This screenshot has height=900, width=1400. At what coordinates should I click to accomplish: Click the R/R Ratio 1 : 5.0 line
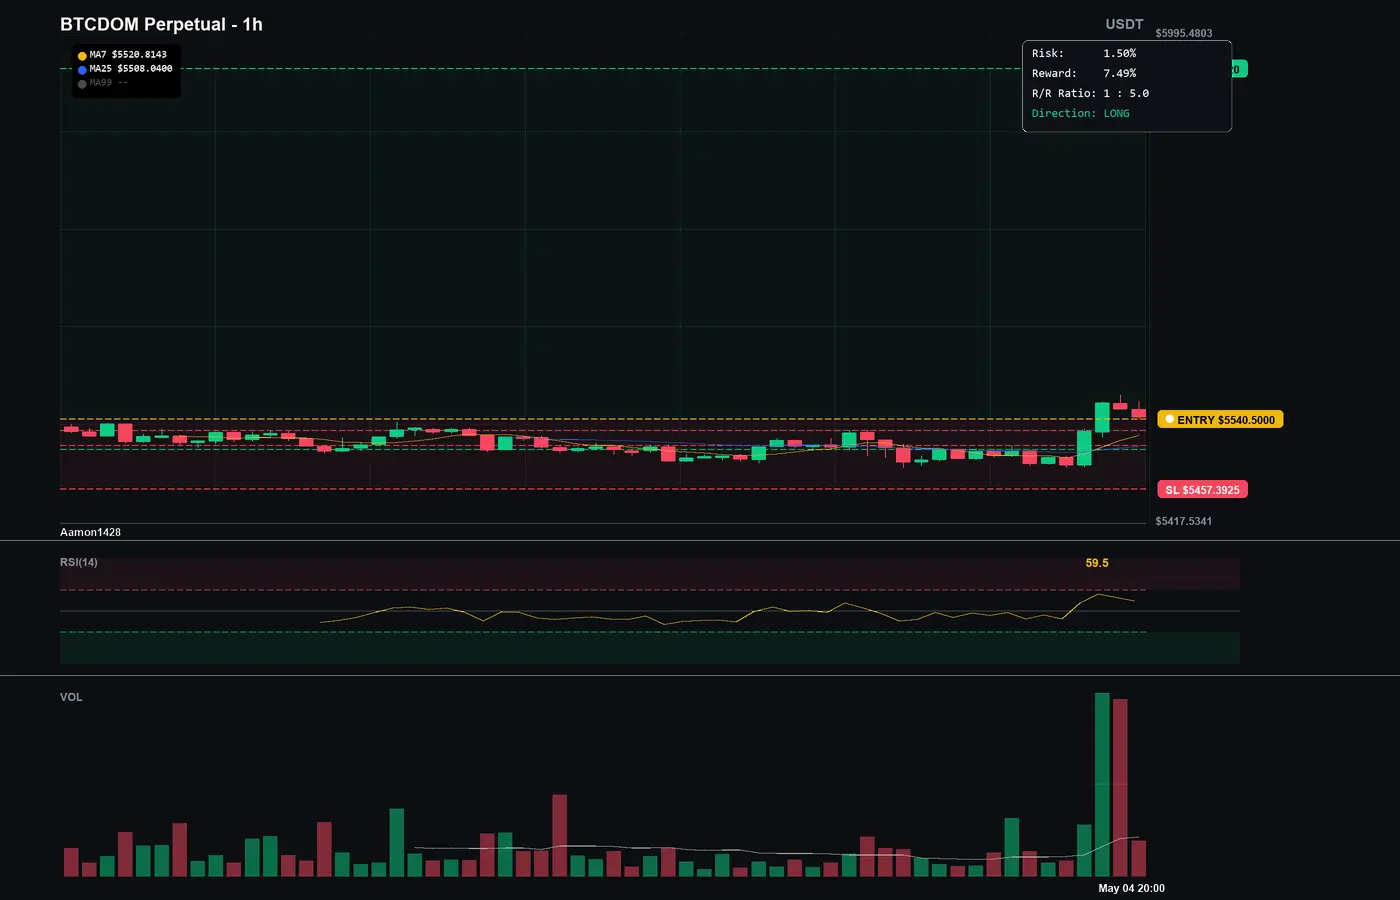click(x=1091, y=93)
